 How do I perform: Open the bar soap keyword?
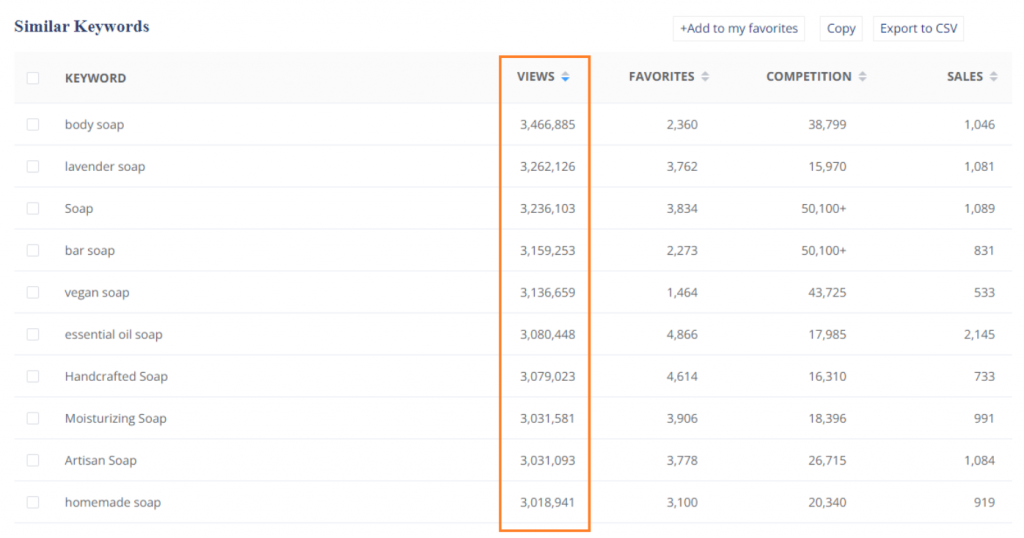coord(90,251)
